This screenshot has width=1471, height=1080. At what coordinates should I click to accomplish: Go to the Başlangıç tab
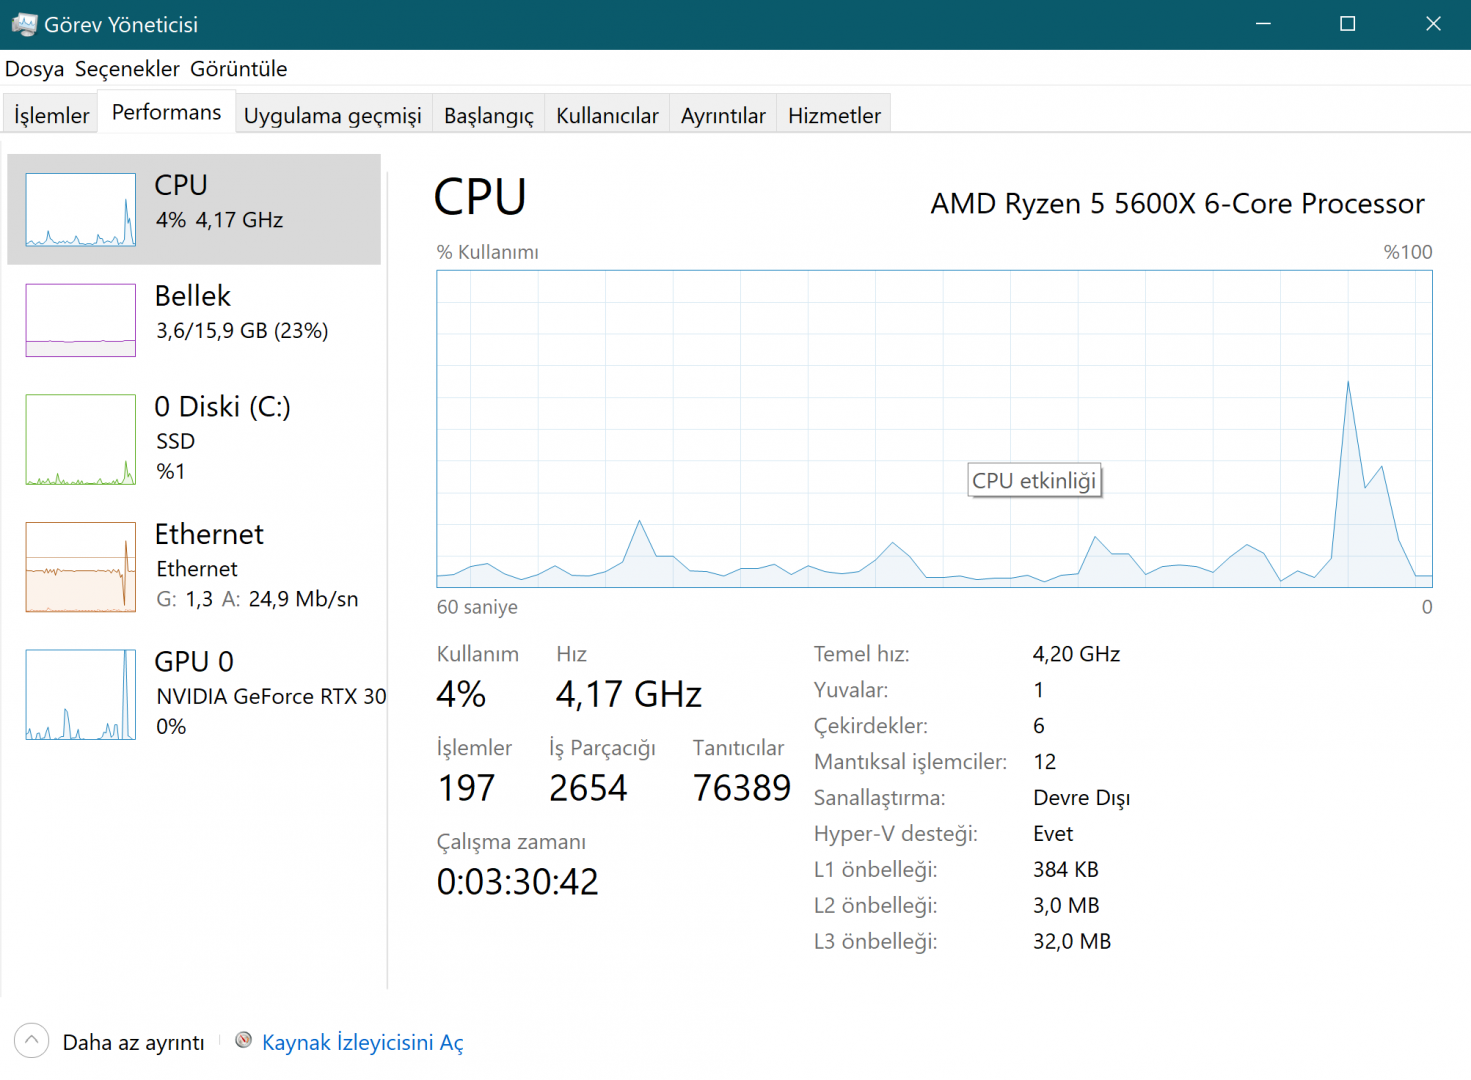[488, 116]
